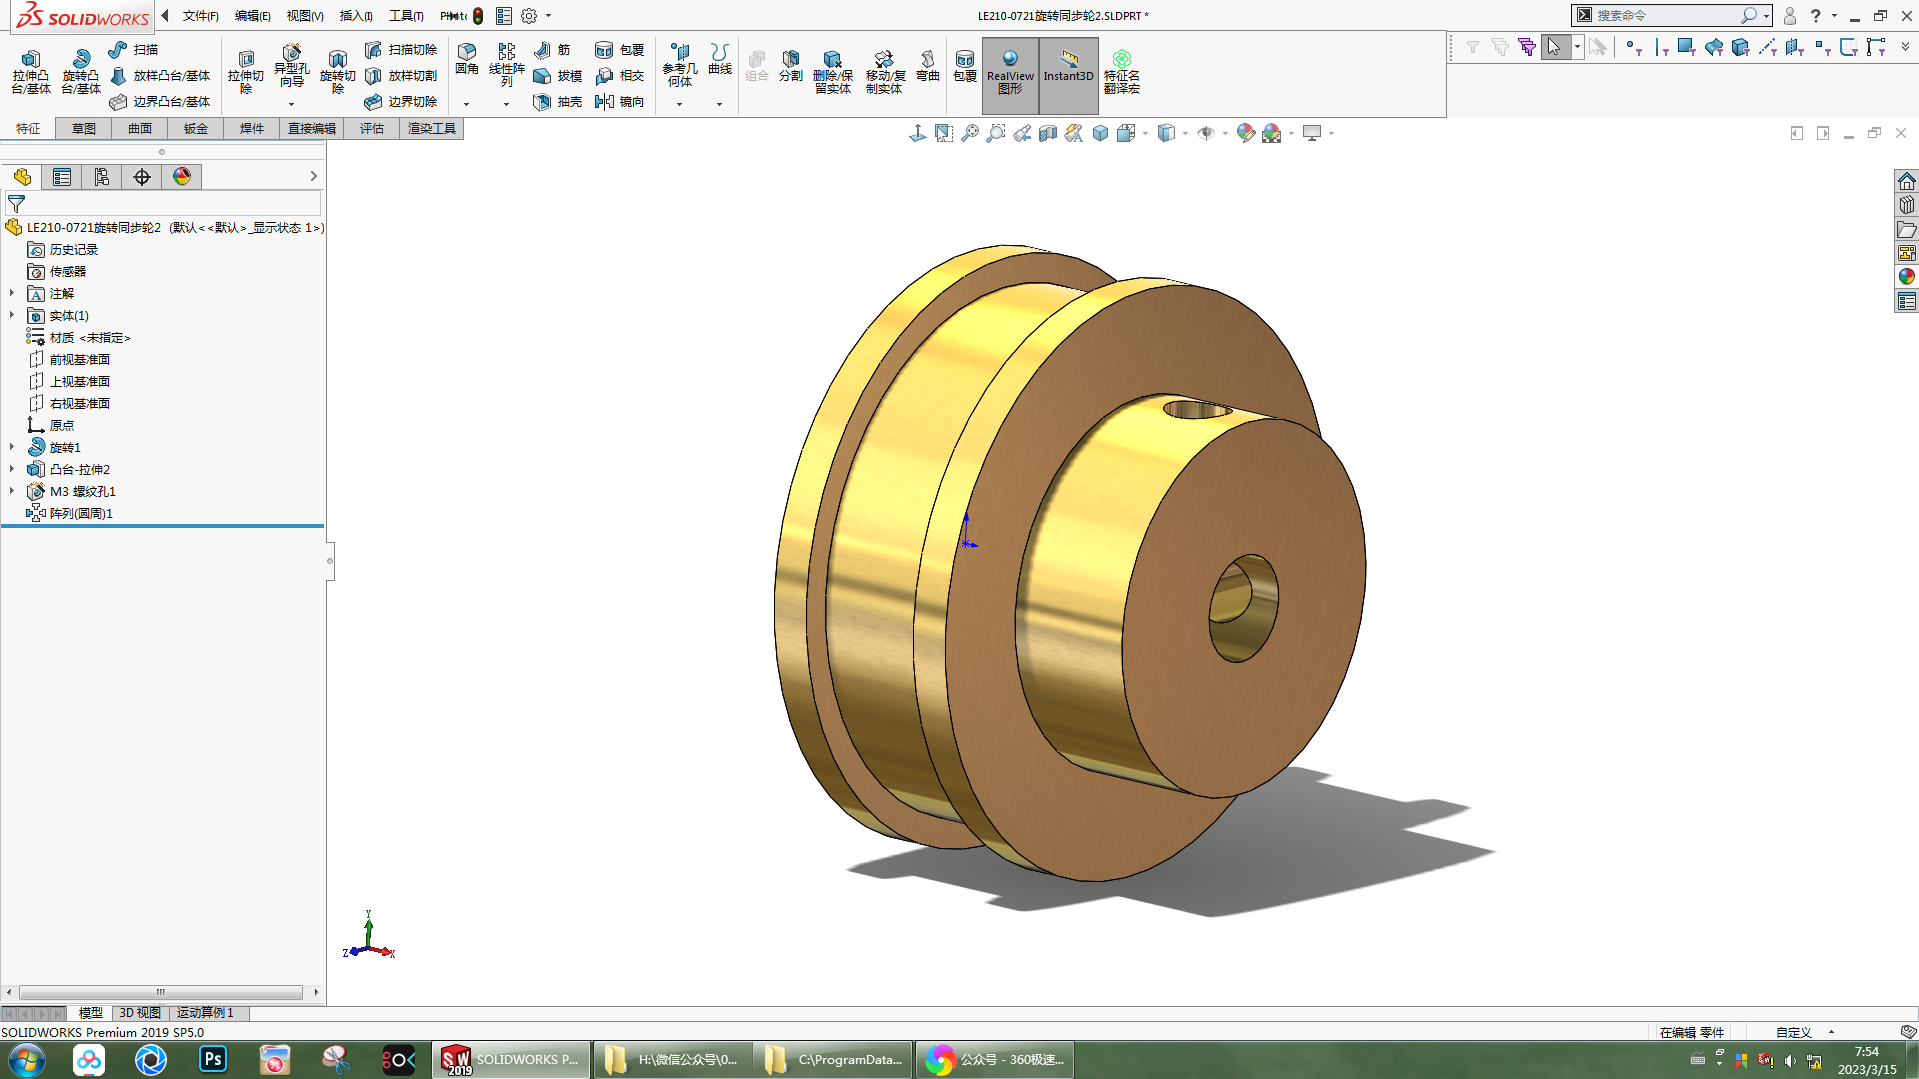Click the Boundary Boss tool (边界凸台/基体)
The image size is (1919, 1079).
pos(160,101)
